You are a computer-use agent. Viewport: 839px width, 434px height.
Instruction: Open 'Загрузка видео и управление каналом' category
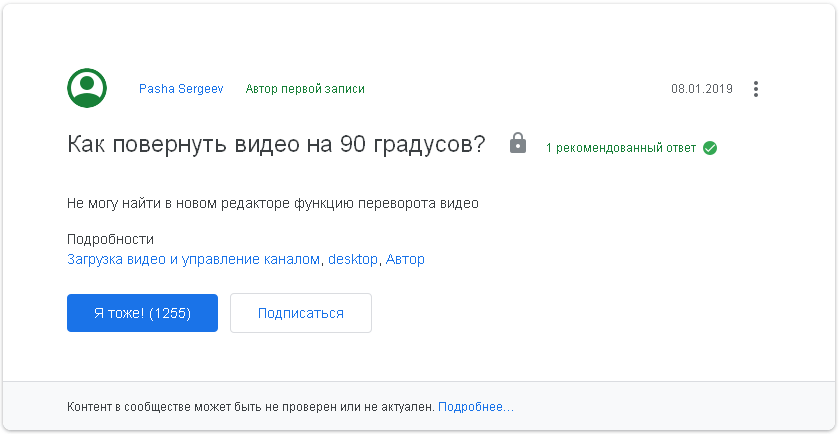[x=194, y=259]
